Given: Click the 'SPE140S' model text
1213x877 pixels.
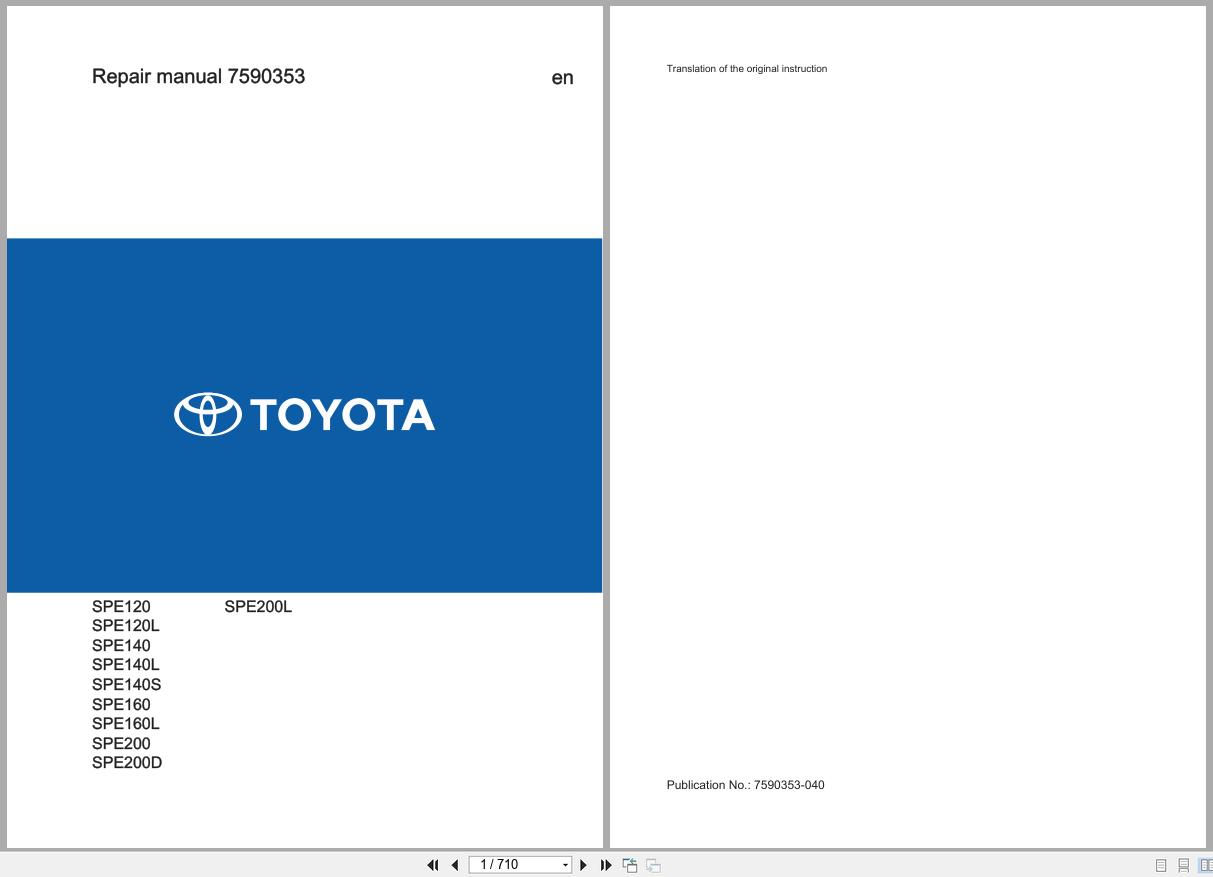Looking at the screenshot, I should point(126,685).
